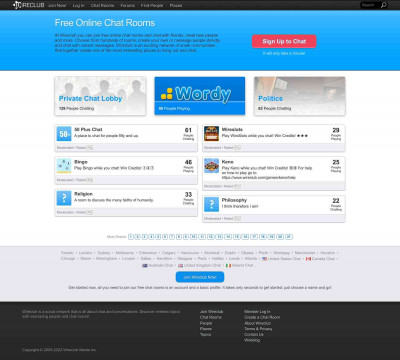The height and width of the screenshot is (360, 400).
Task: Open Find People in top navigation
Action: click(x=152, y=5)
